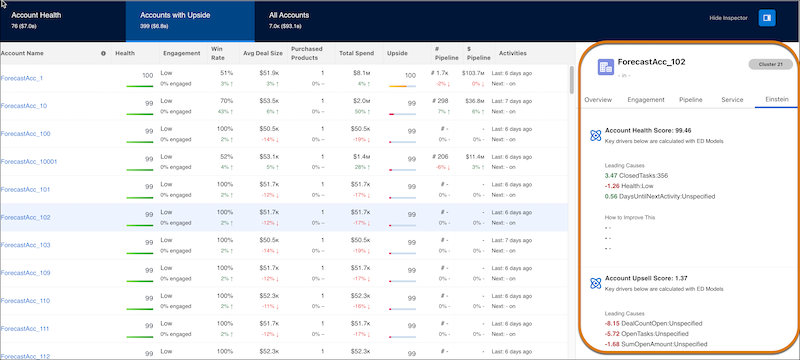Screen dimensions: 800x360
Task: Click the Hide Inspector panel icon button
Action: click(767, 18)
